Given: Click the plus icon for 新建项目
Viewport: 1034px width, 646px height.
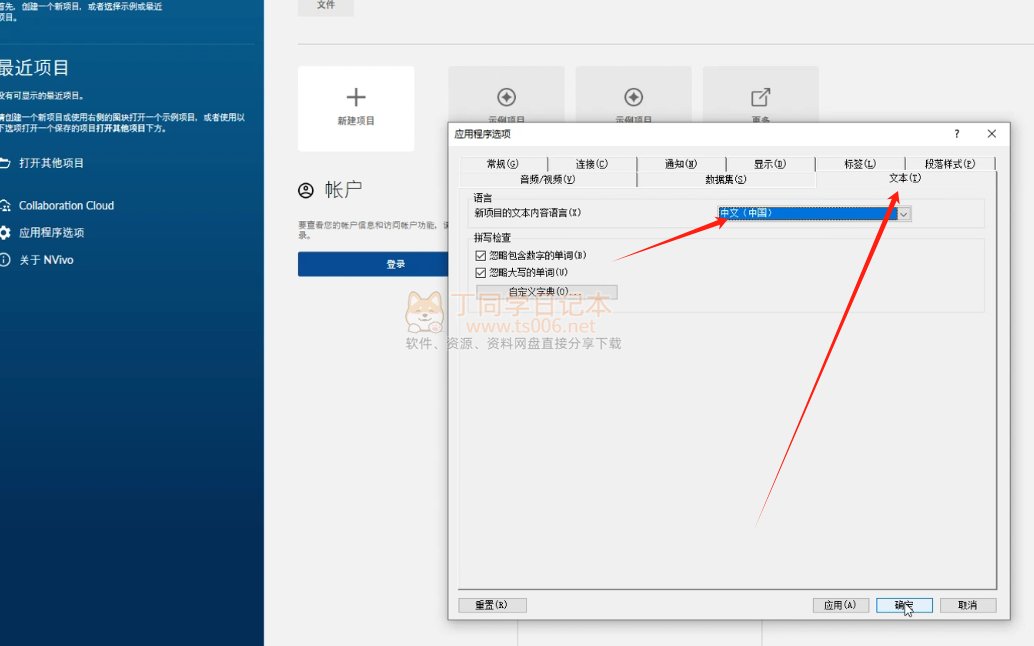Looking at the screenshot, I should [x=356, y=97].
